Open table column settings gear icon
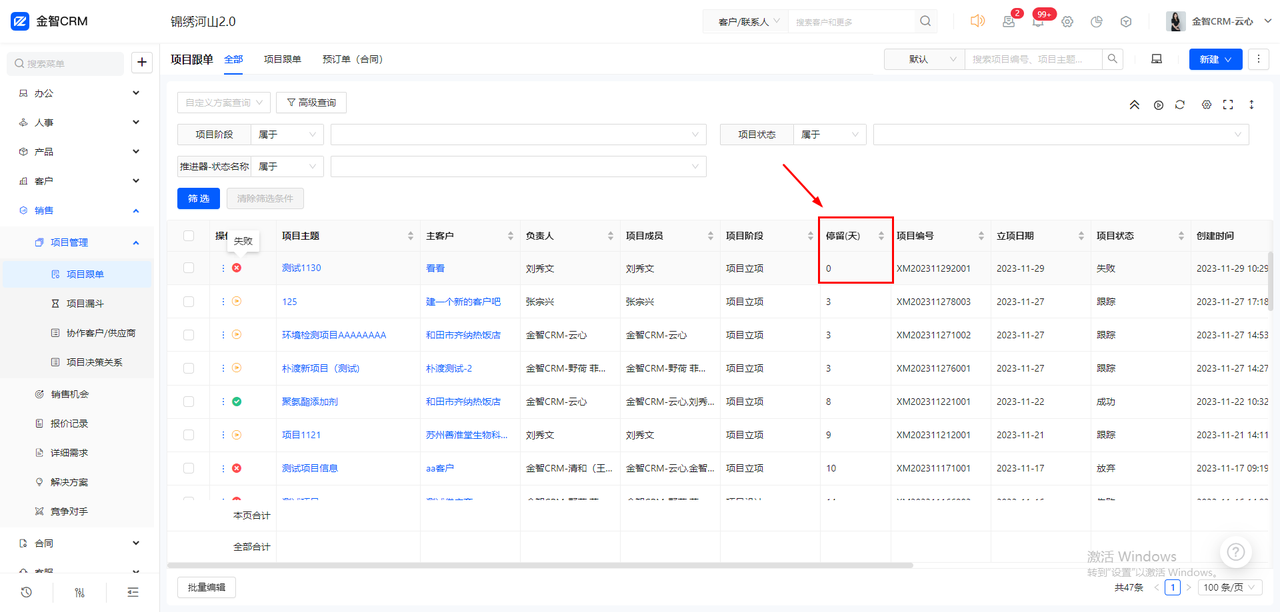 click(x=1206, y=104)
